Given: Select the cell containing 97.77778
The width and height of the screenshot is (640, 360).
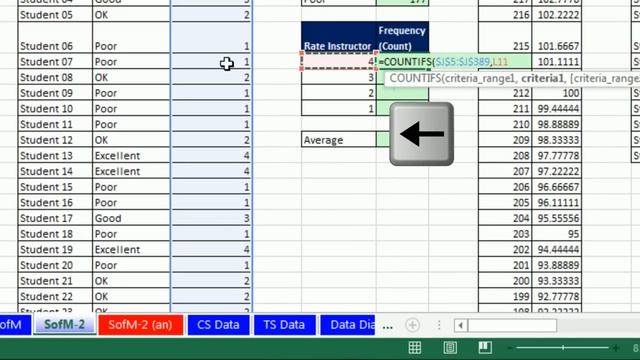Looking at the screenshot, I should pyautogui.click(x=557, y=156).
